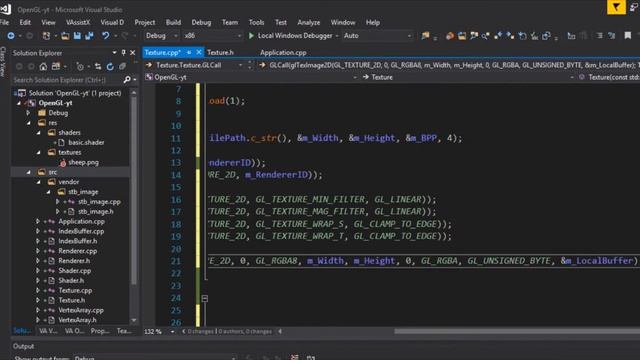
Task: Click the Visual Studio logo icon
Action: coord(6,9)
